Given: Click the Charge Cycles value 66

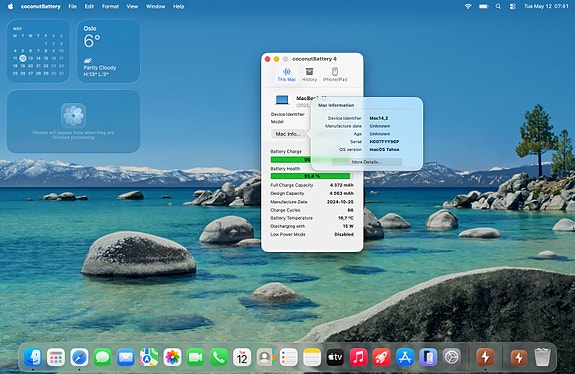Looking at the screenshot, I should click(351, 210).
